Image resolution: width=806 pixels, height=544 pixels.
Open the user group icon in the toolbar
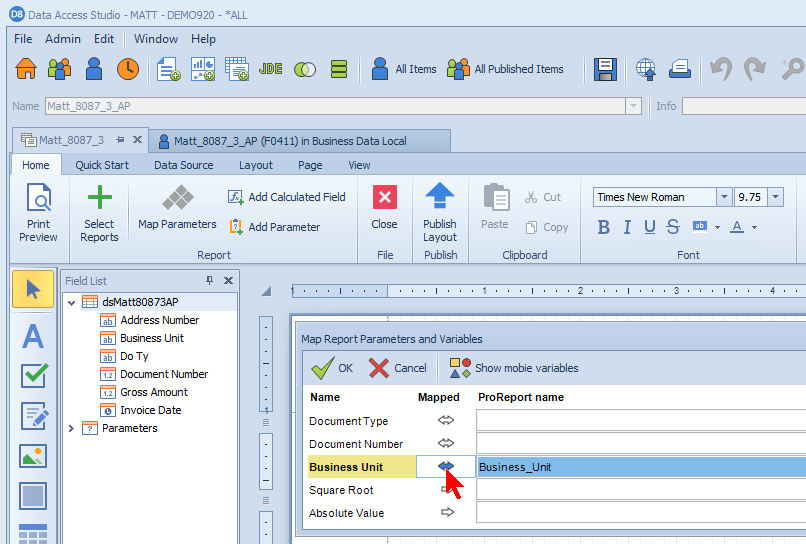pos(60,69)
